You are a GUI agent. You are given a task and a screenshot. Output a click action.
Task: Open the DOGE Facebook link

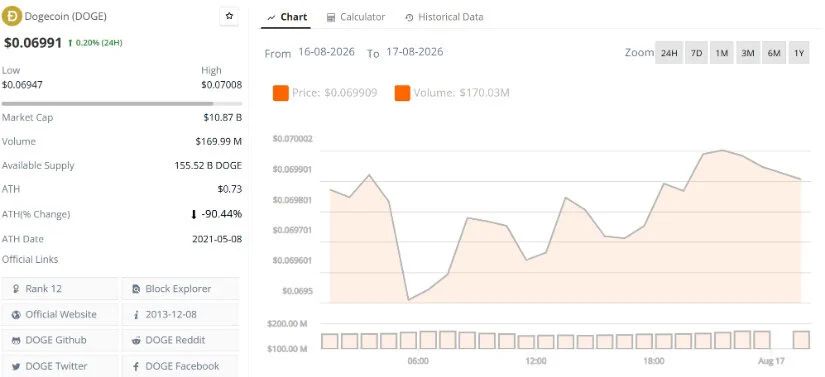180,366
